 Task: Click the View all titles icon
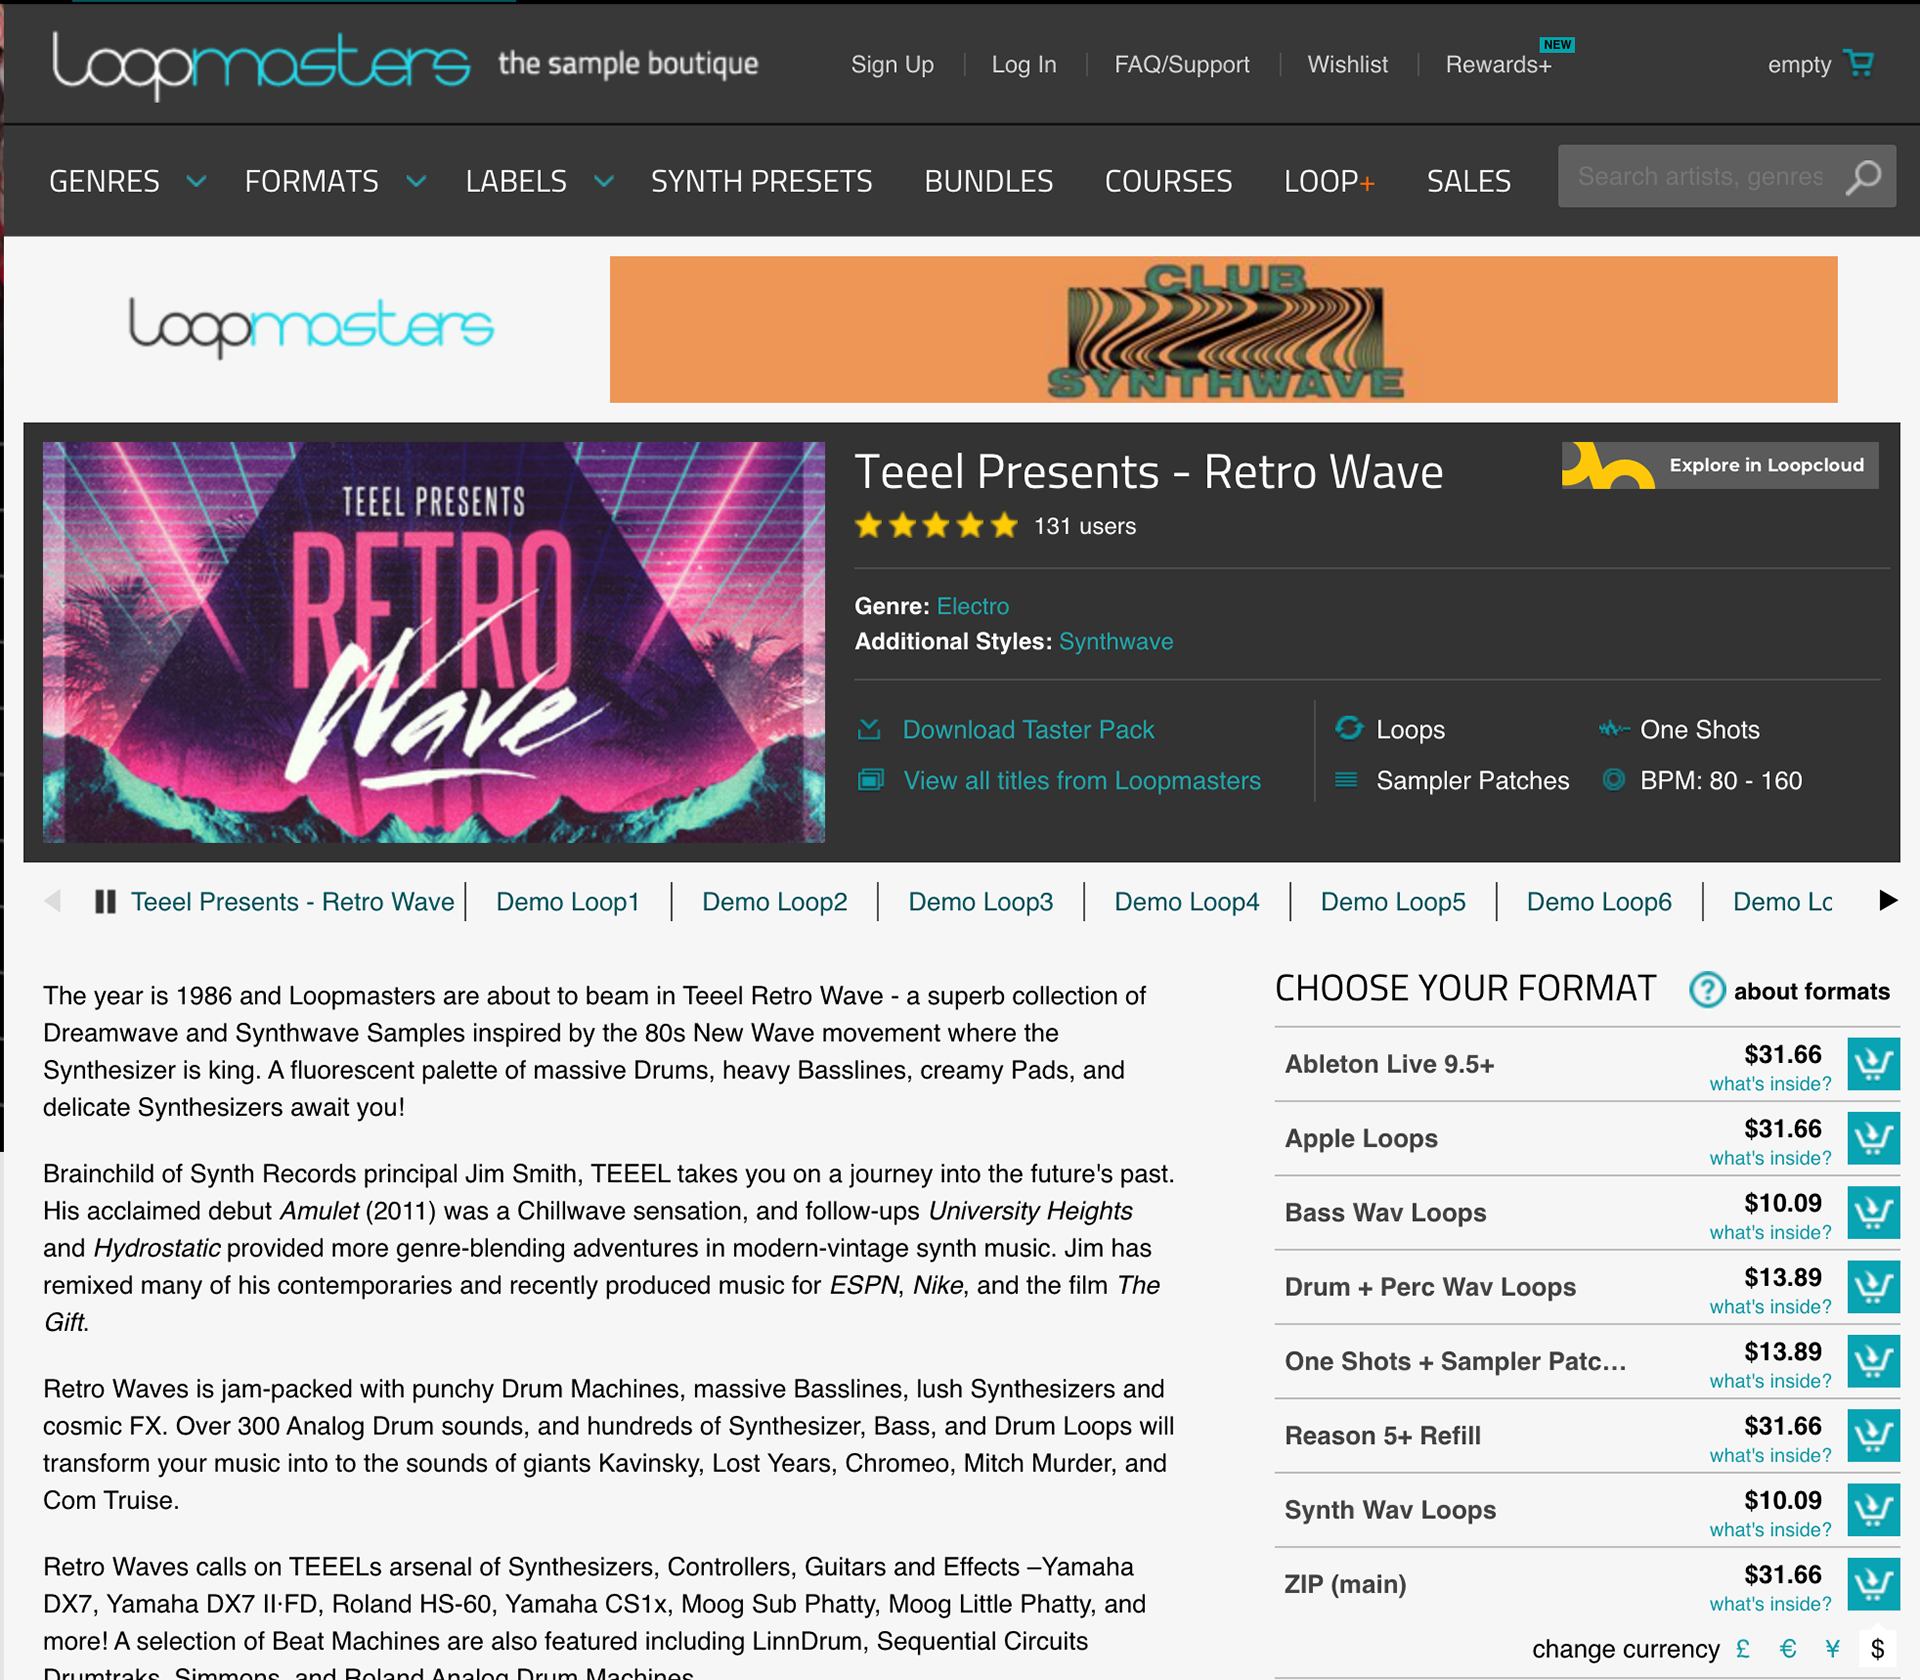871,780
